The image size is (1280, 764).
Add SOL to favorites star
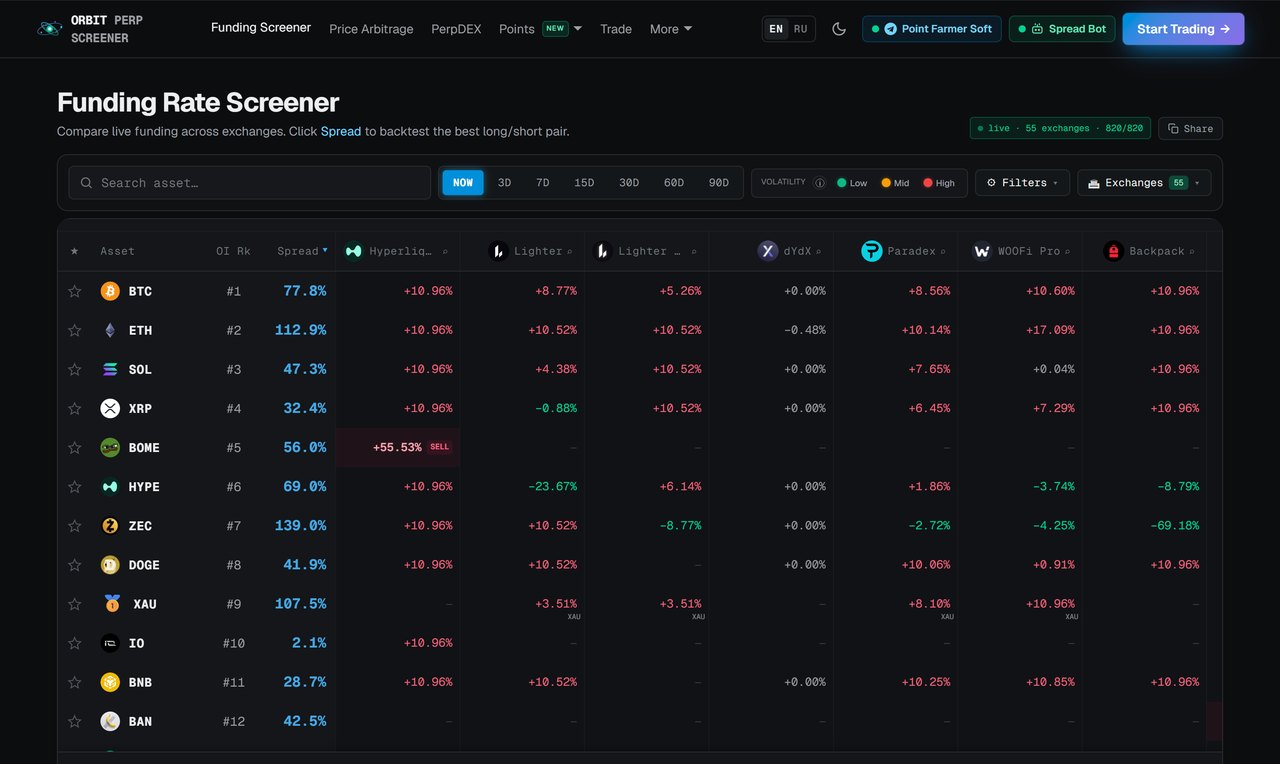pyautogui.click(x=74, y=369)
